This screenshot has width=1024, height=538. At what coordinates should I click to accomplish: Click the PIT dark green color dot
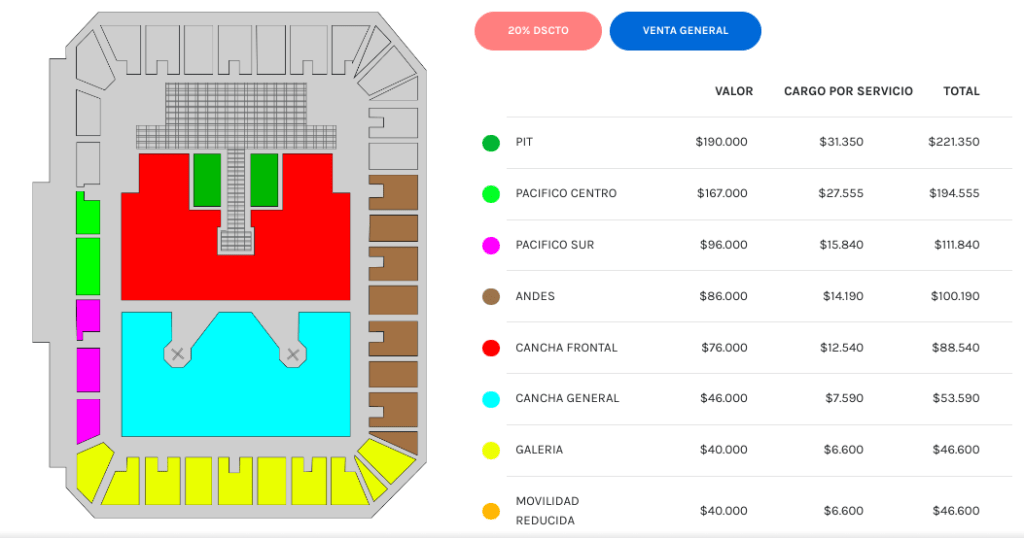pyautogui.click(x=491, y=143)
